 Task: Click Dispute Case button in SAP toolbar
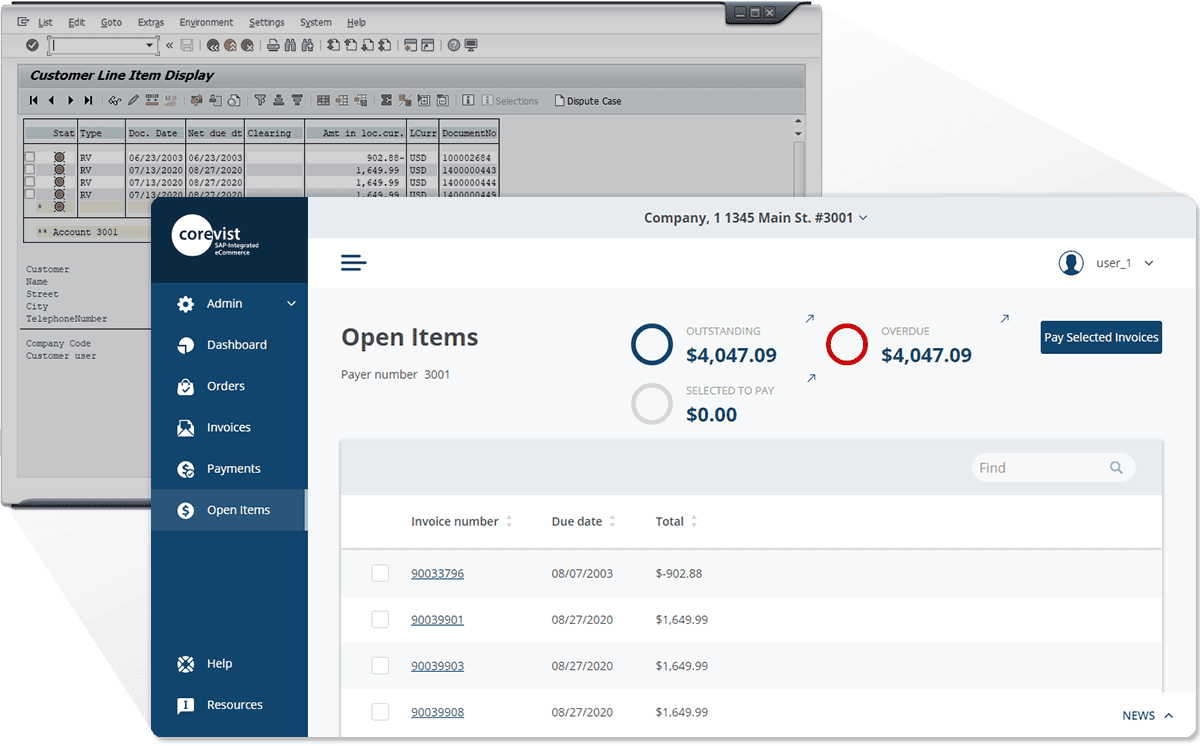[587, 100]
